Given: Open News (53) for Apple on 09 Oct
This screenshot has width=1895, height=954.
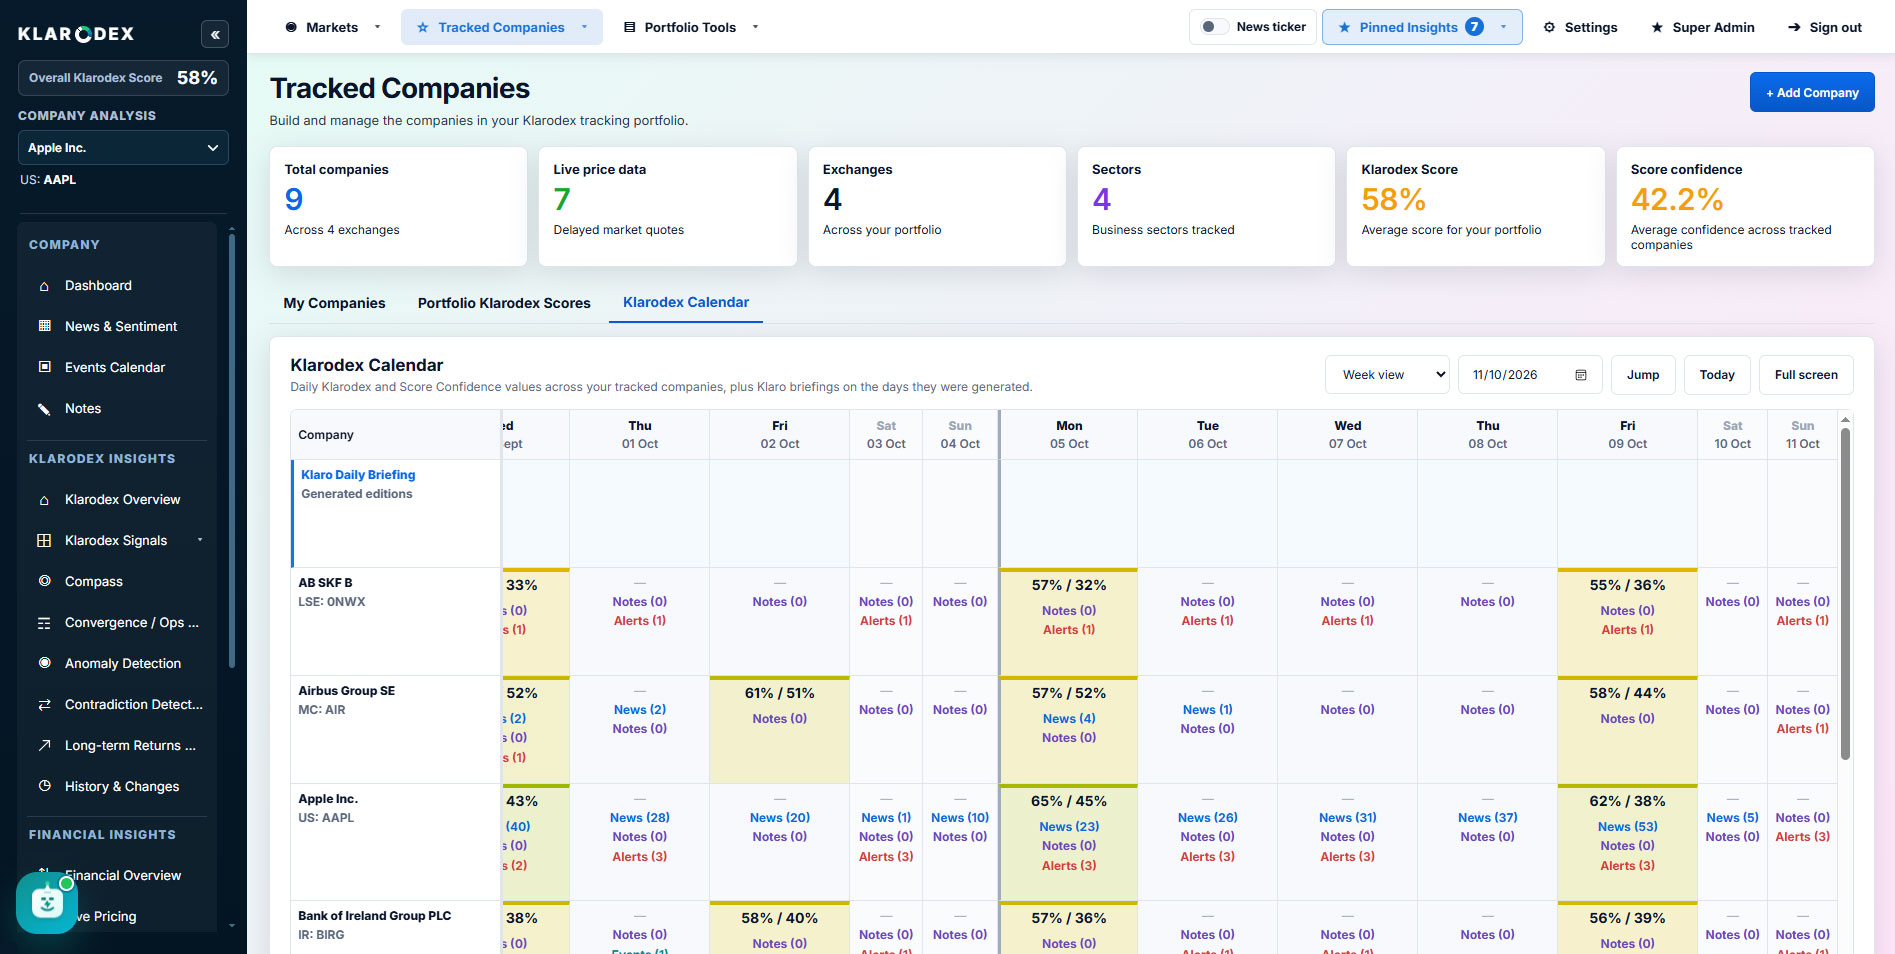Looking at the screenshot, I should (x=1627, y=826).
